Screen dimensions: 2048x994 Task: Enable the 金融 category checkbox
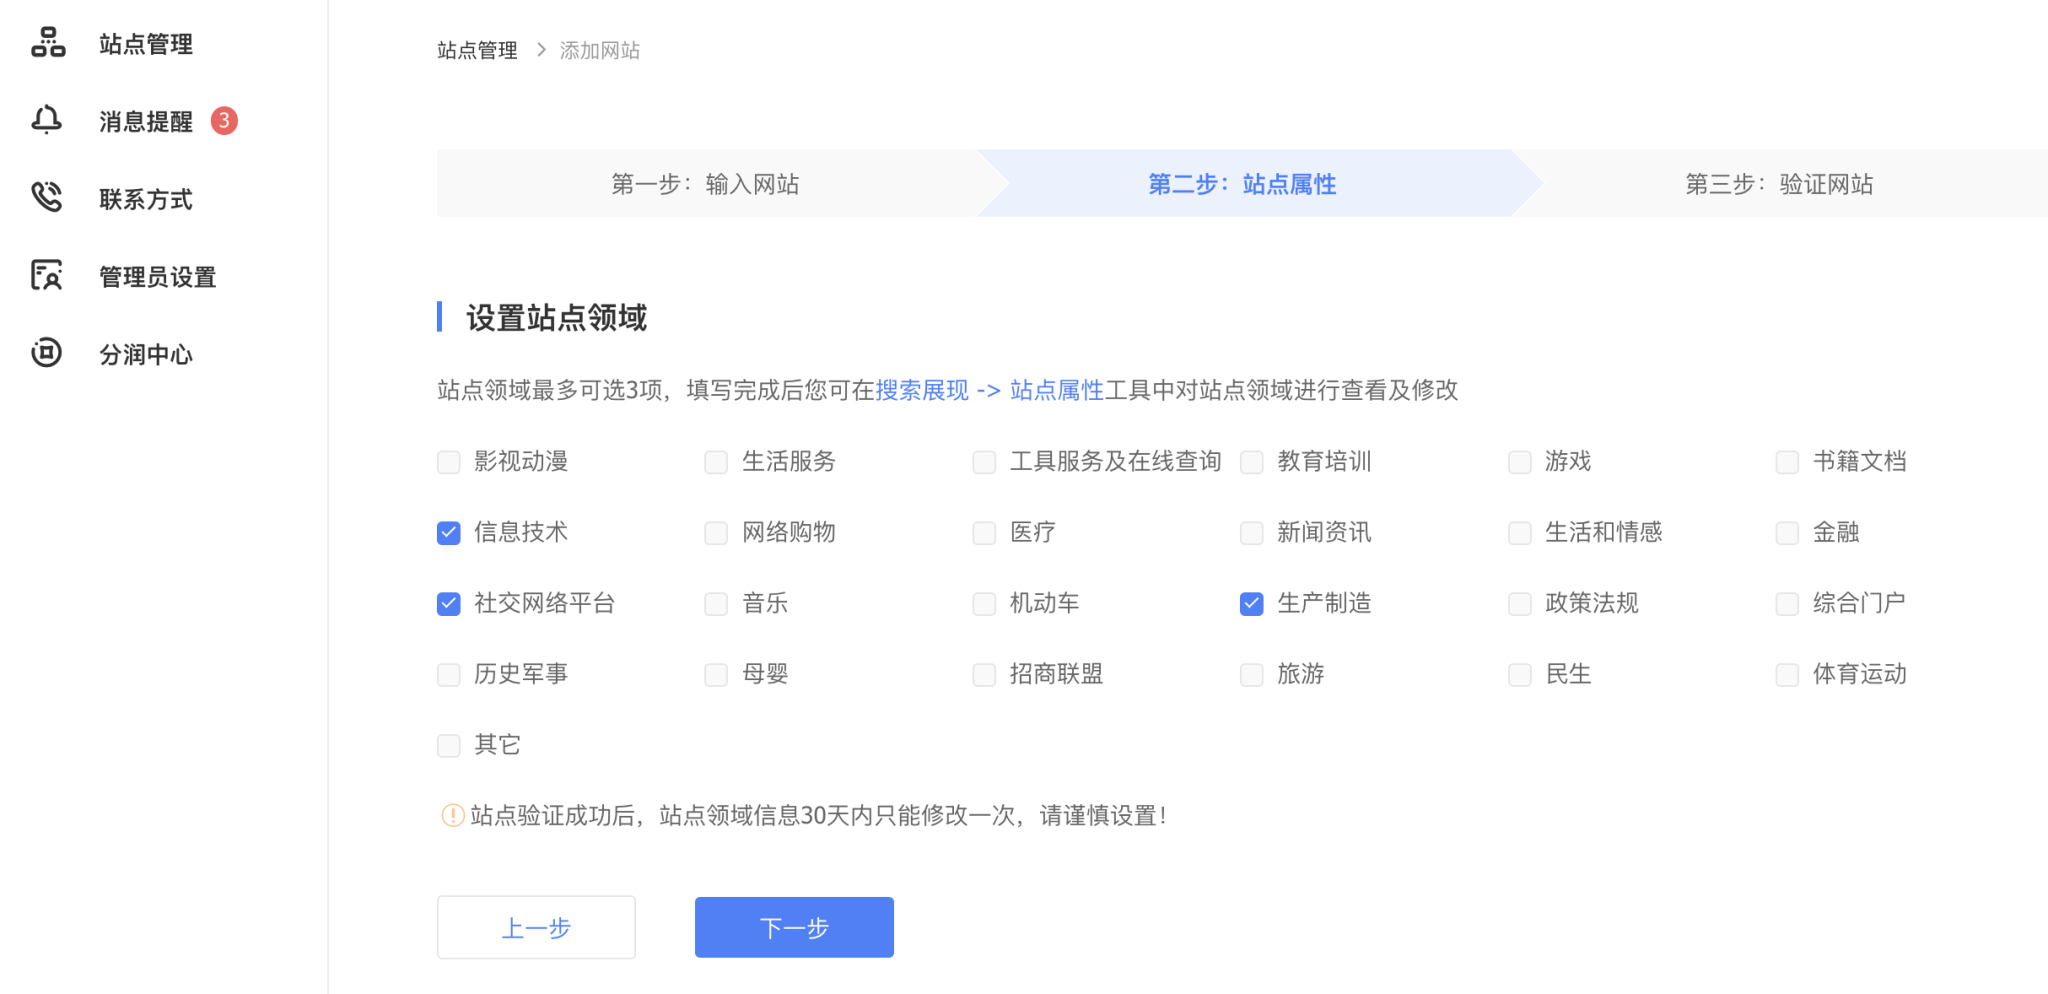point(1787,533)
